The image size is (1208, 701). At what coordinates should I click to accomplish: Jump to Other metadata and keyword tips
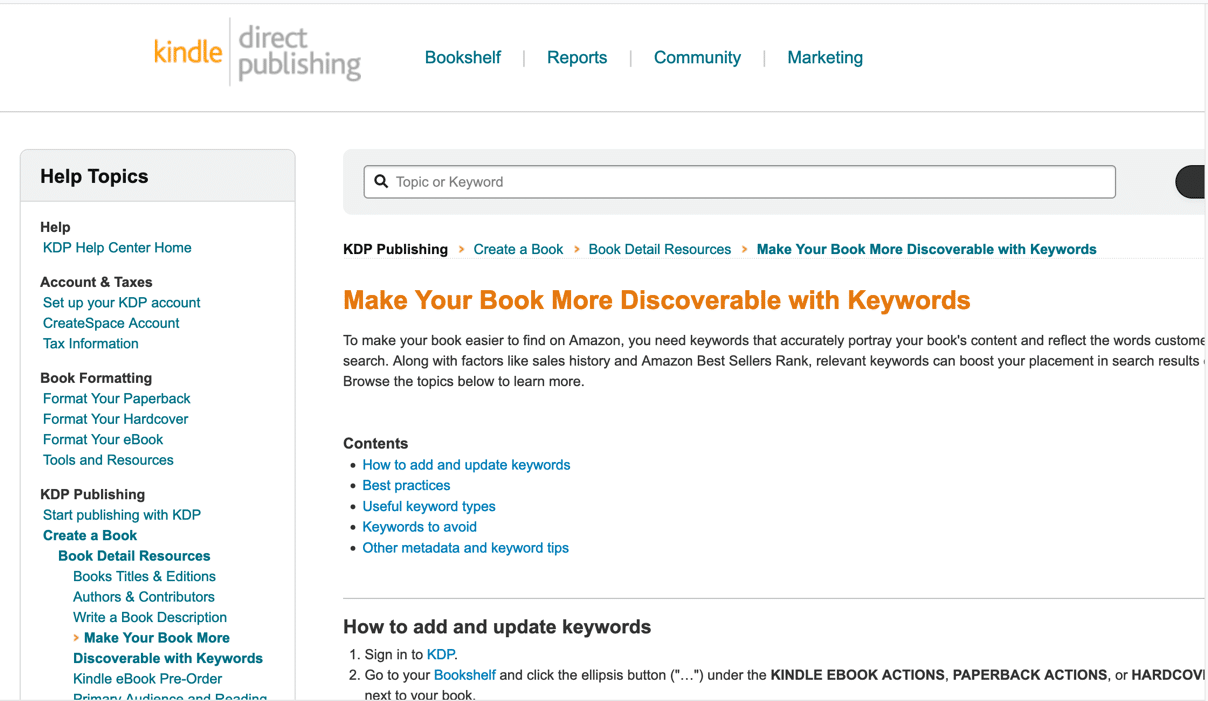[x=465, y=548]
